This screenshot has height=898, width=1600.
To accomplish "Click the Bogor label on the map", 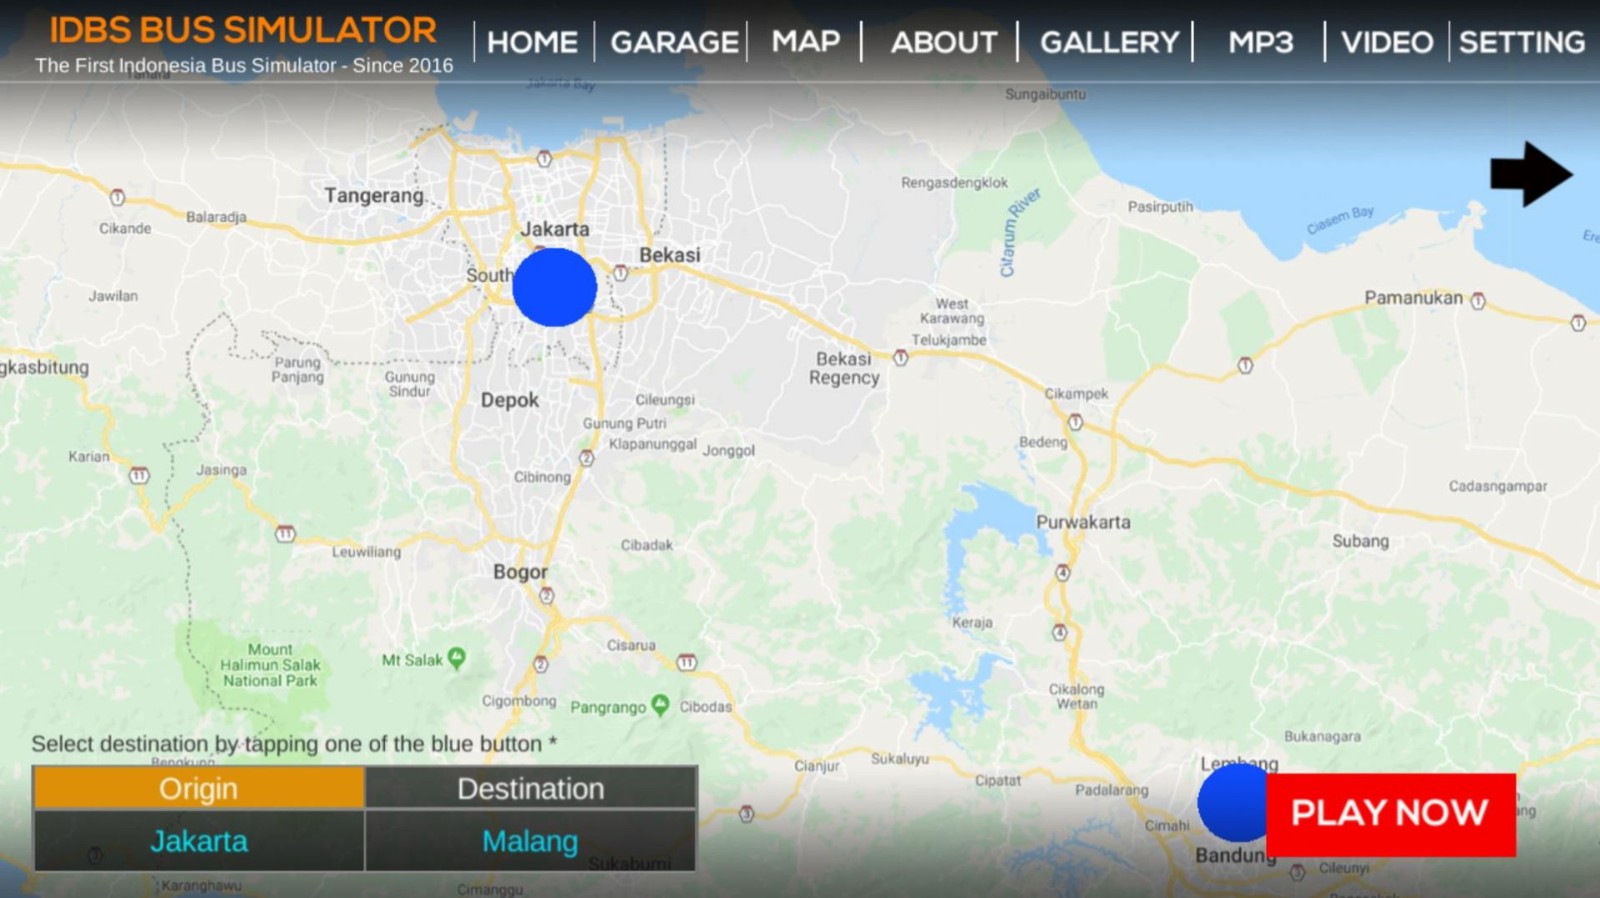I will tap(520, 572).
